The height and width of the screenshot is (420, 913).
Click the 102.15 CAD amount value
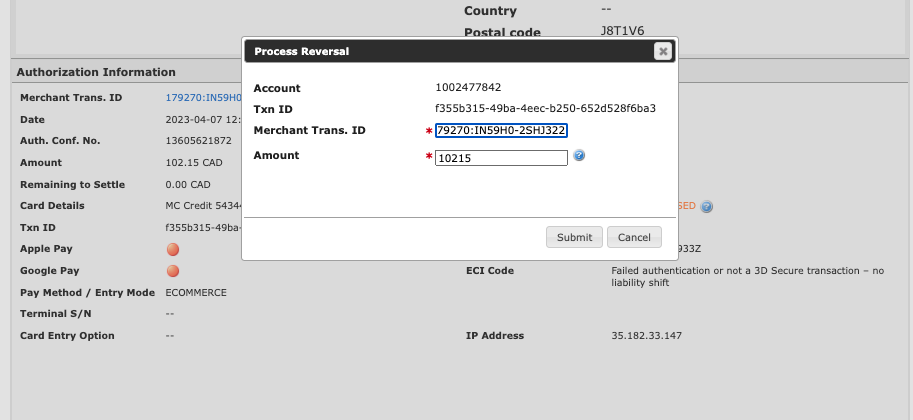[x=194, y=163]
